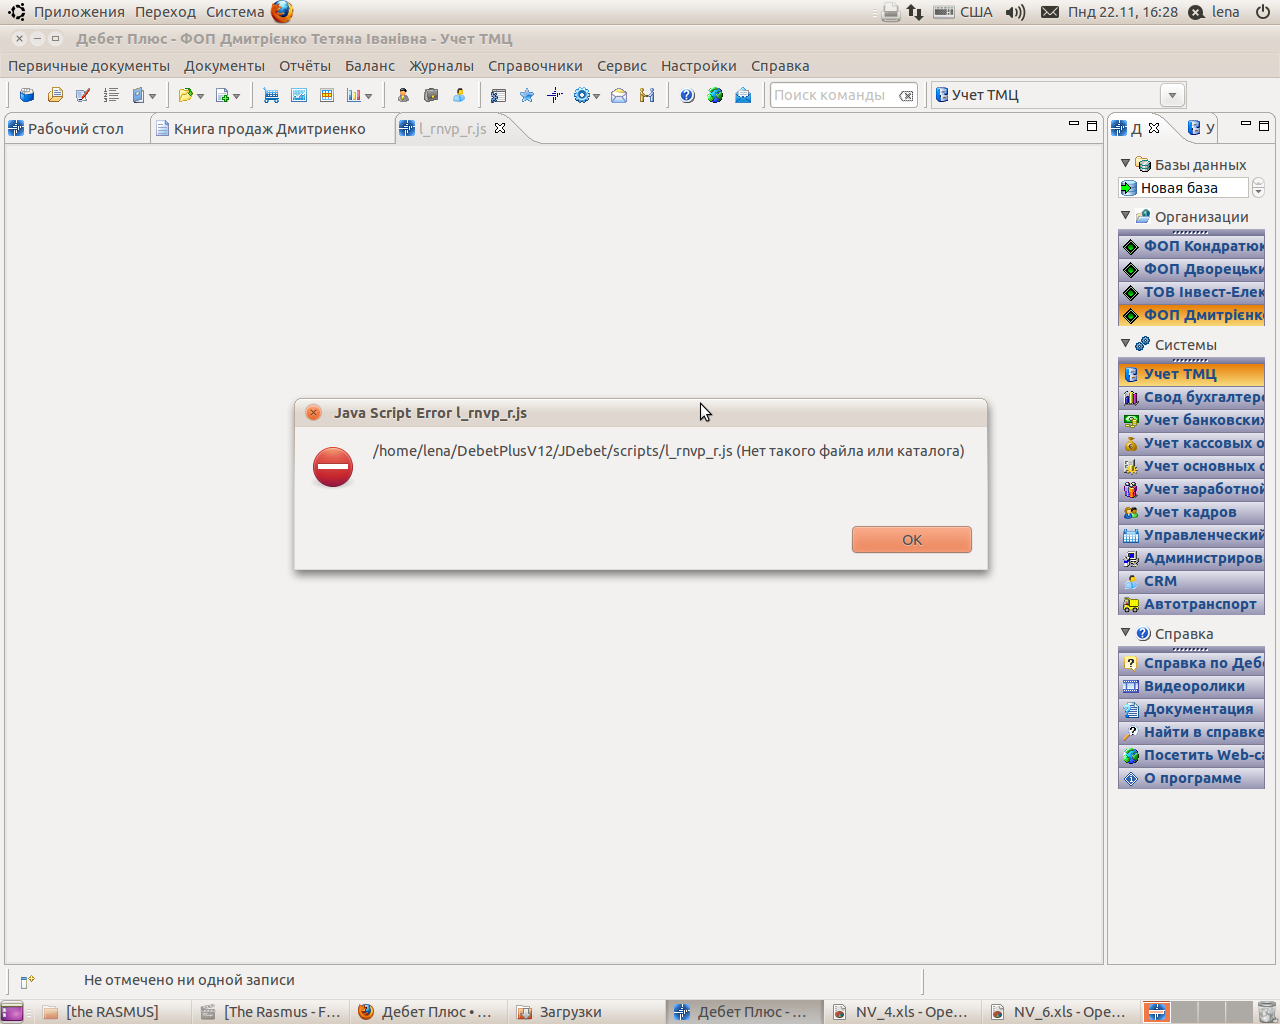Switch to the У side panel tab
The image size is (1280, 1024).
pyautogui.click(x=1201, y=128)
